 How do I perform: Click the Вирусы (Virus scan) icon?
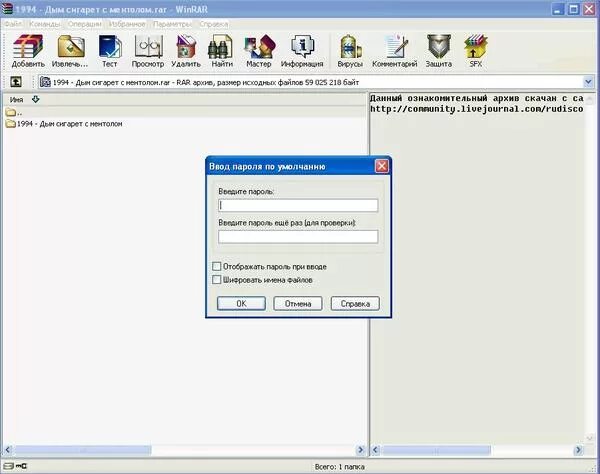tap(350, 51)
